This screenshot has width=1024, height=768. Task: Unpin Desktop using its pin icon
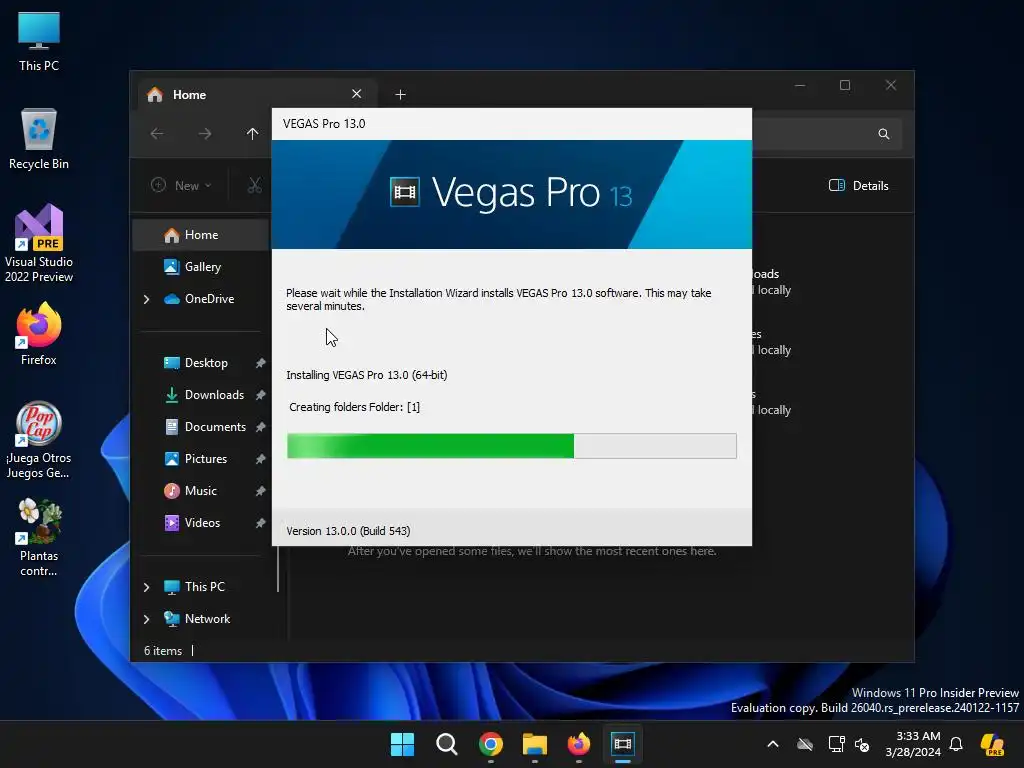261,363
